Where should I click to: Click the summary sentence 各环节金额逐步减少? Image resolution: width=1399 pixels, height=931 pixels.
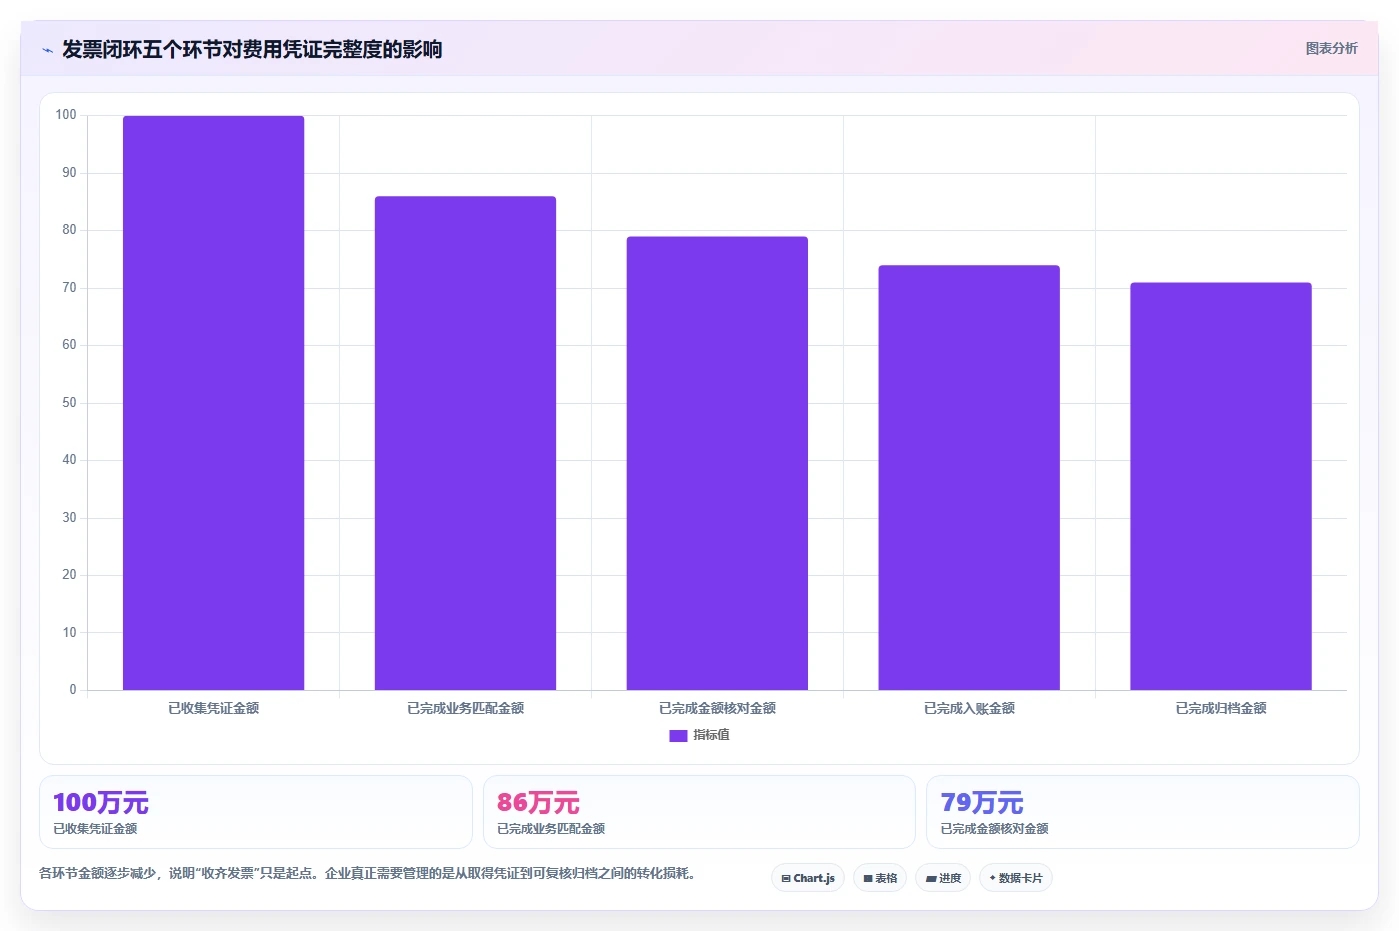367,873
